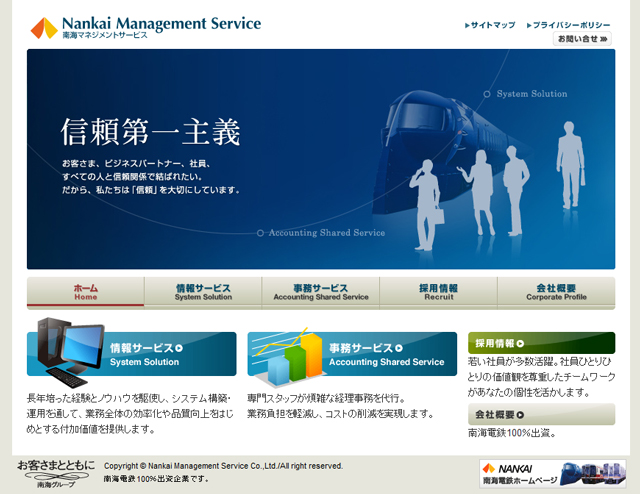Open the サイトマップ link
Image resolution: width=640 pixels, height=494 pixels.
tap(490, 25)
